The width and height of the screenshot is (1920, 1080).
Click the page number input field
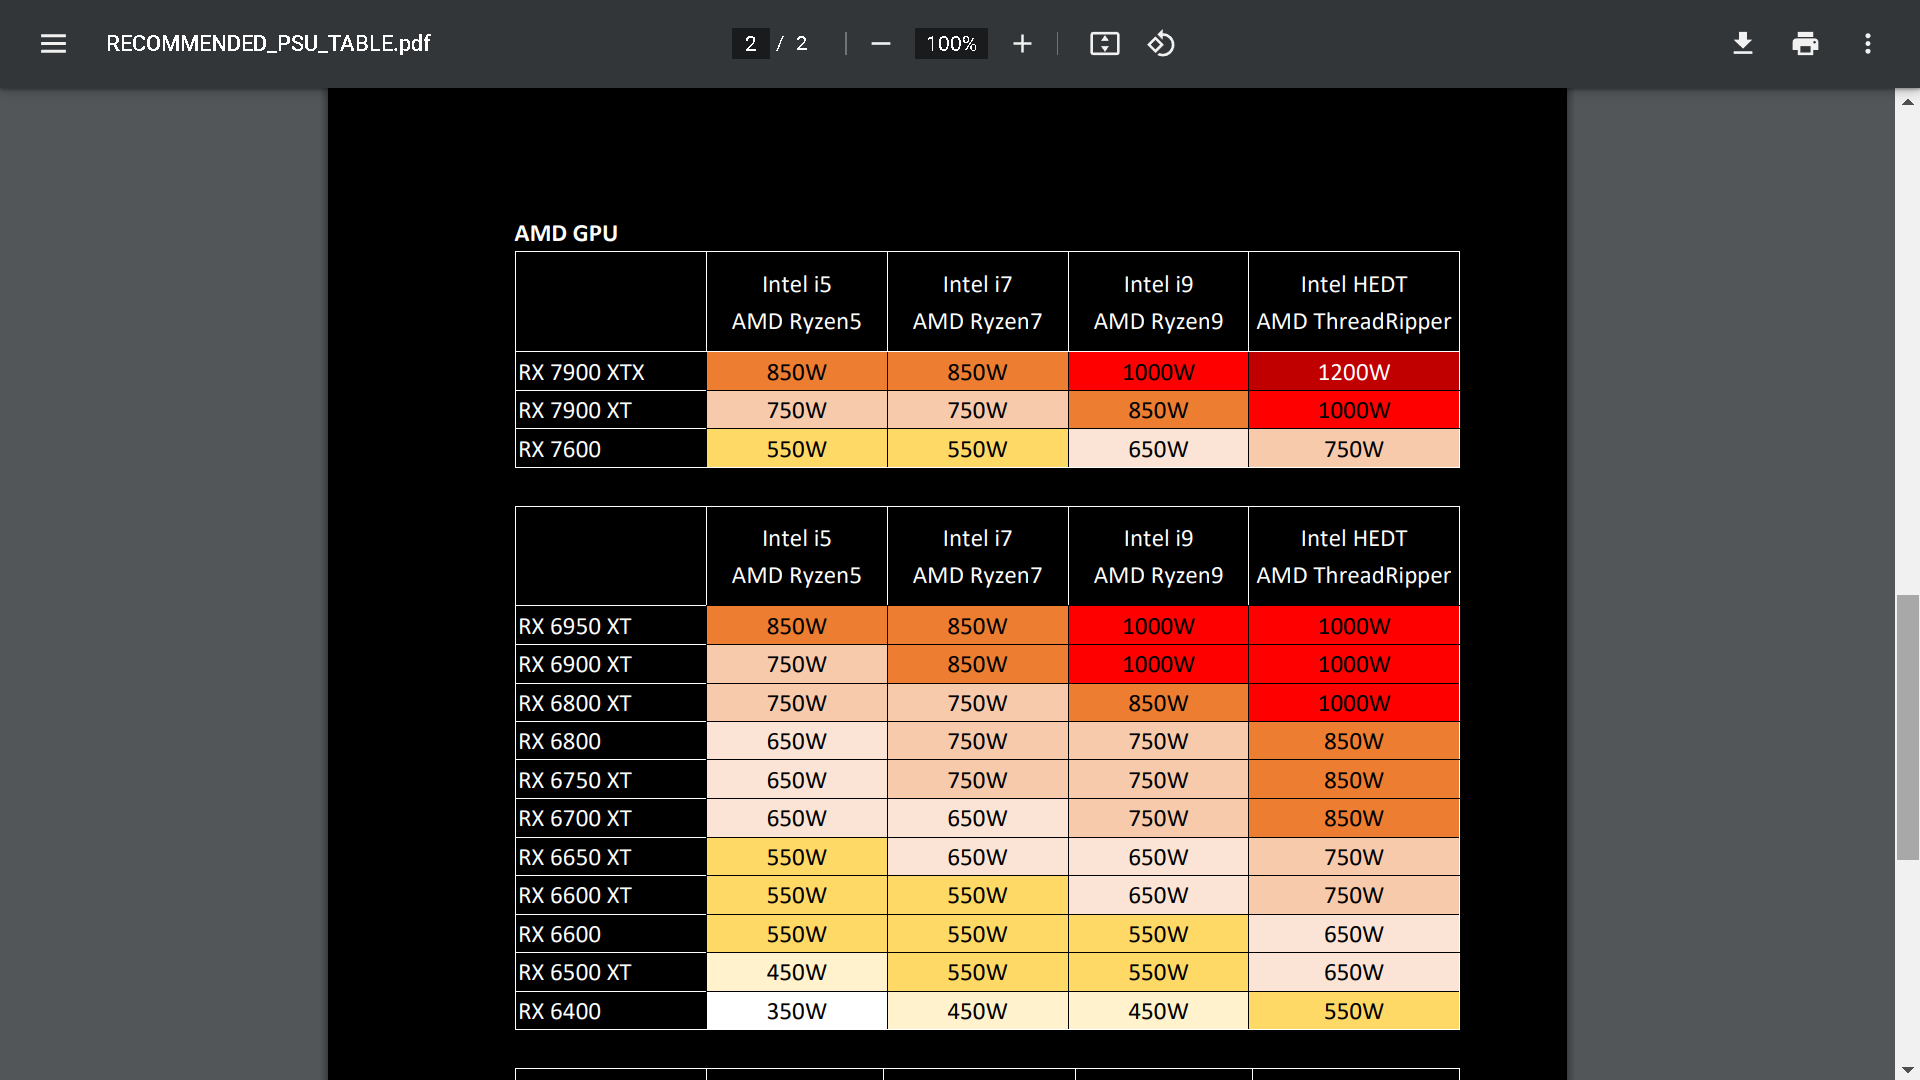point(750,44)
